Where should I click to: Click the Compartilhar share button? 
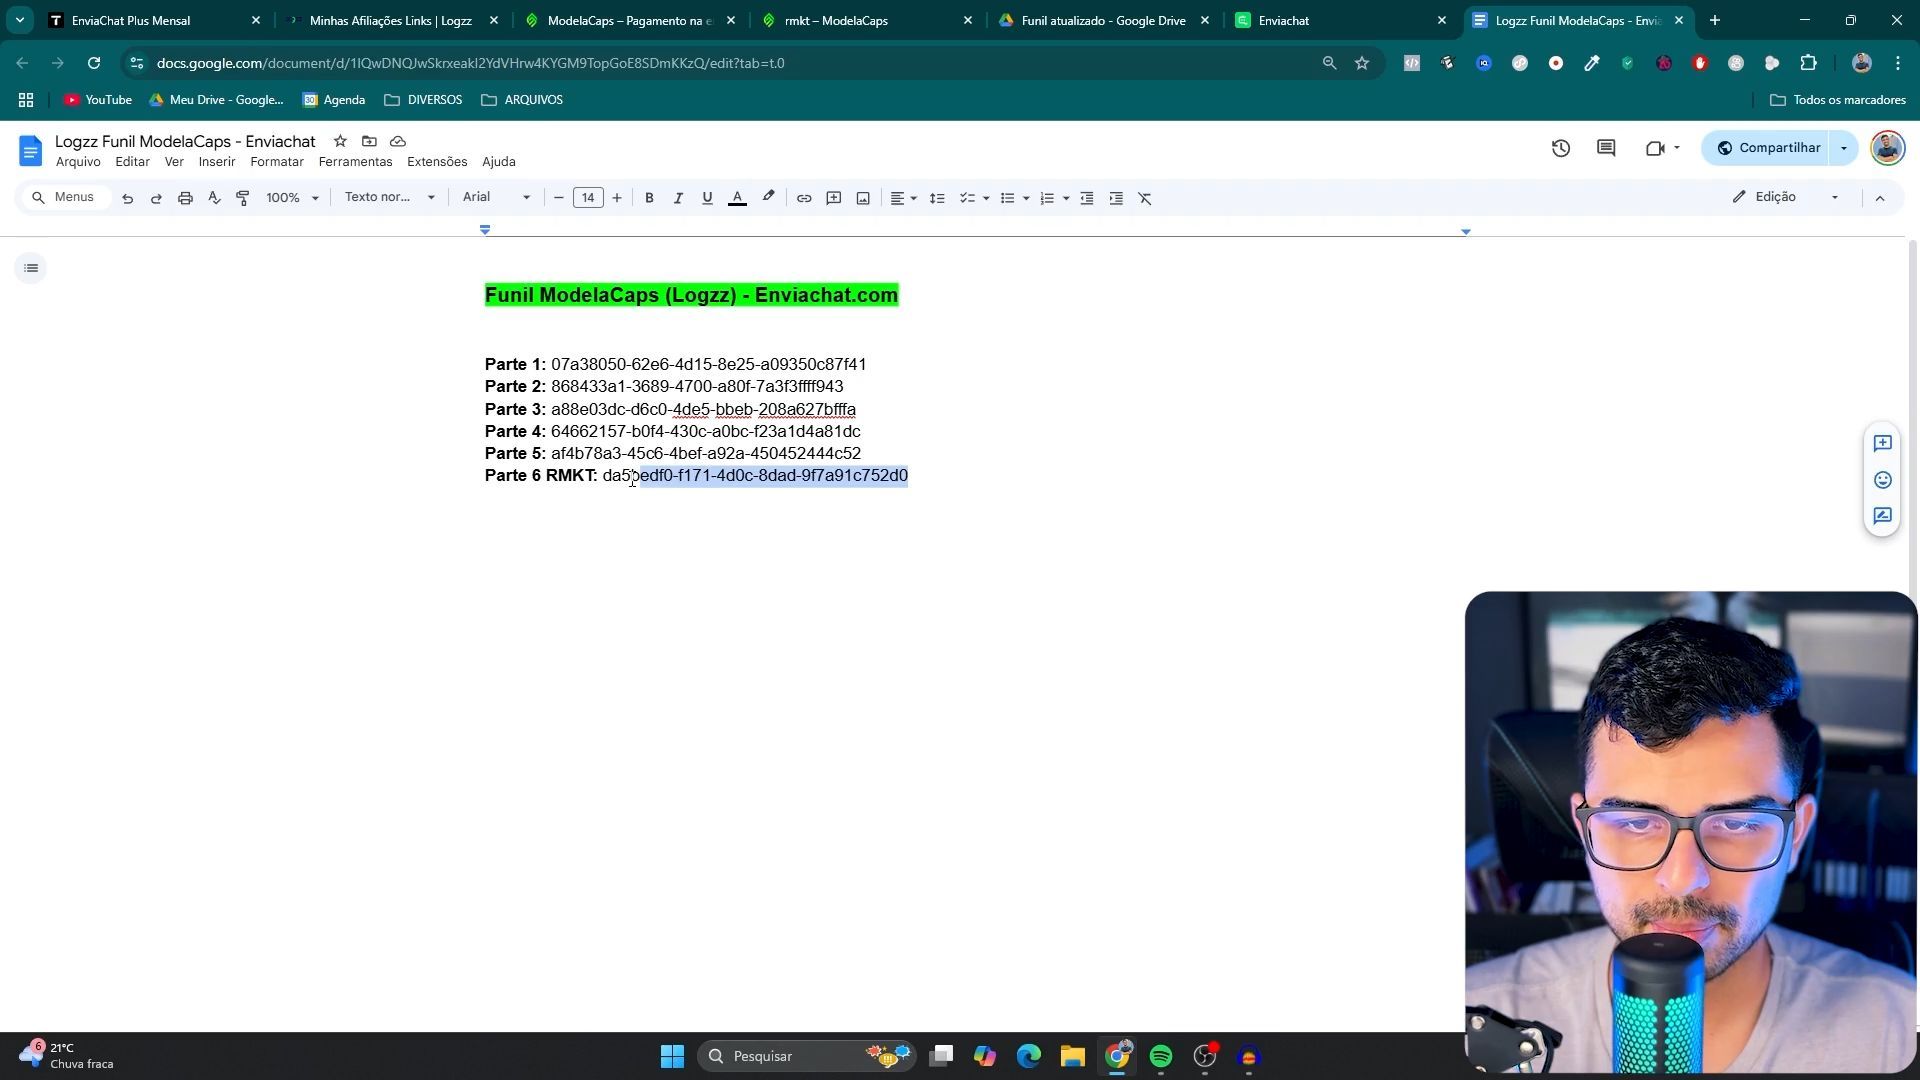point(1768,148)
